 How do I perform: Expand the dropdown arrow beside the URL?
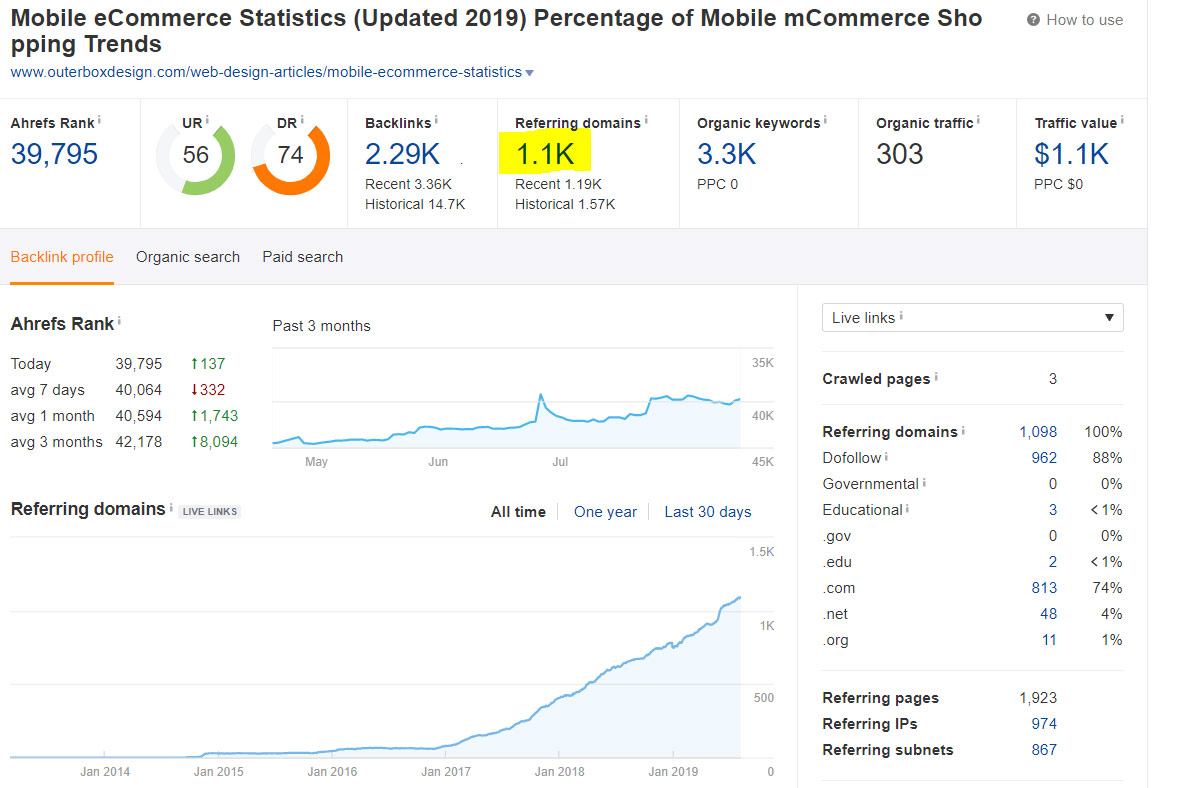(530, 71)
